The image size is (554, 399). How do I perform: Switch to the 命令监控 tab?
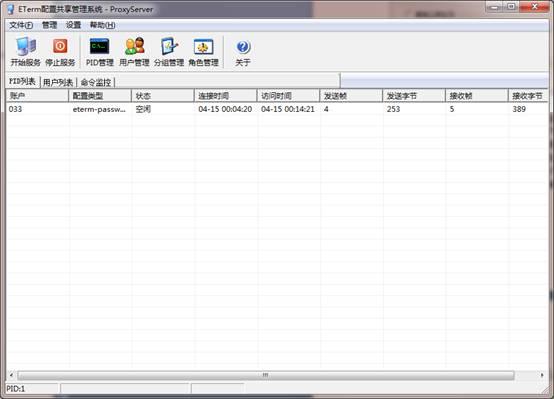pos(96,82)
